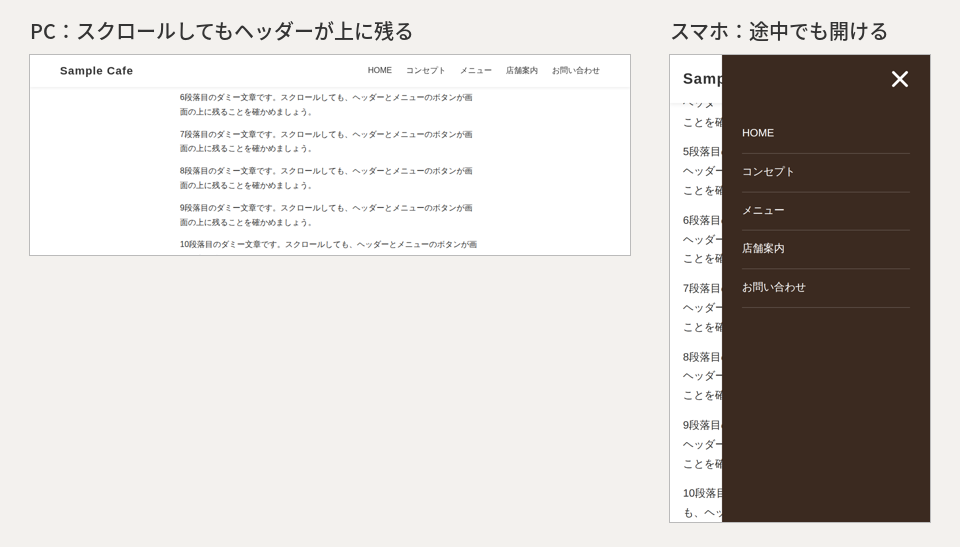Close the mobile menu with the X icon

[899, 79]
